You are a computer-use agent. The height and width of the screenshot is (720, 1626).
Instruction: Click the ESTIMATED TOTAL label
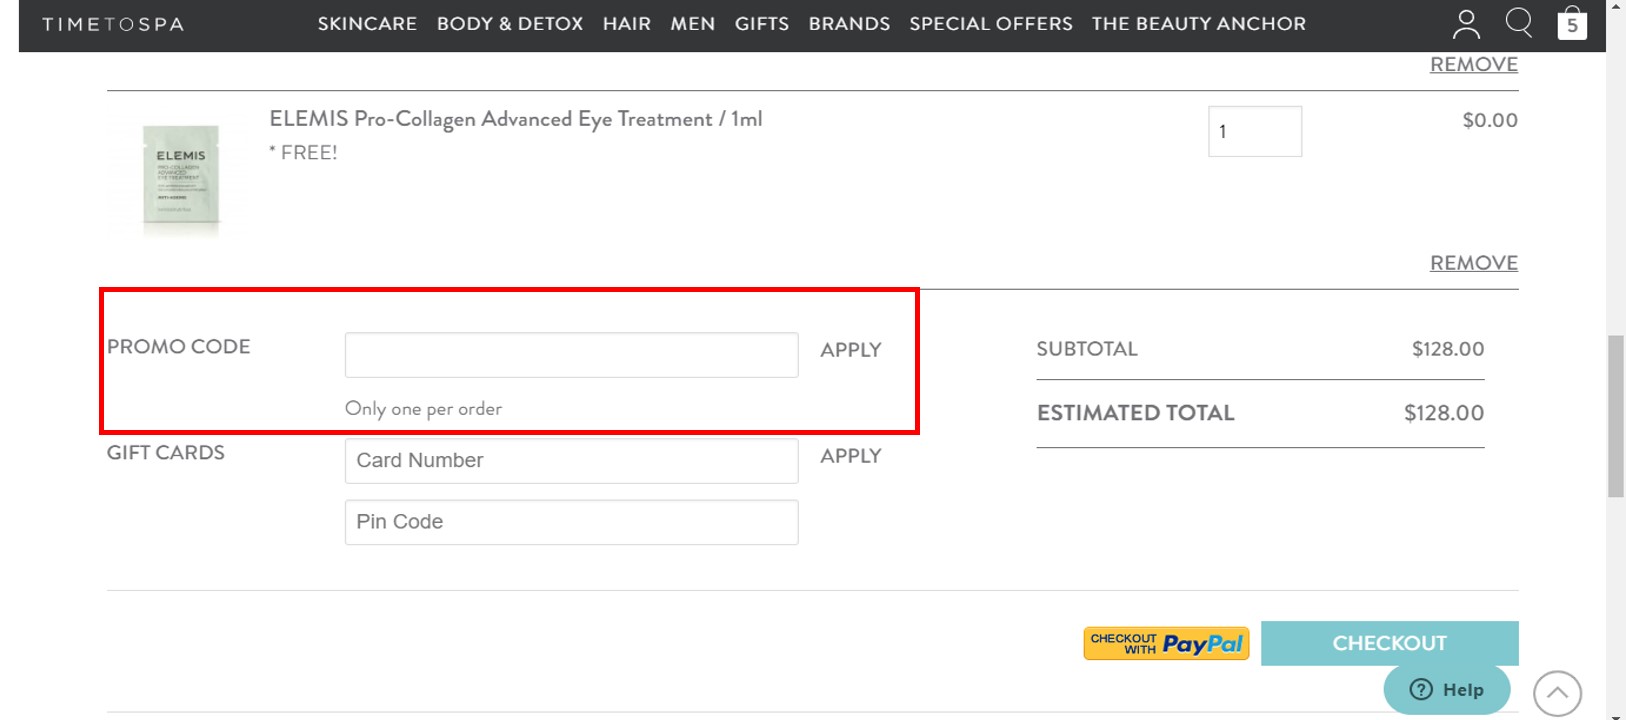tap(1136, 413)
